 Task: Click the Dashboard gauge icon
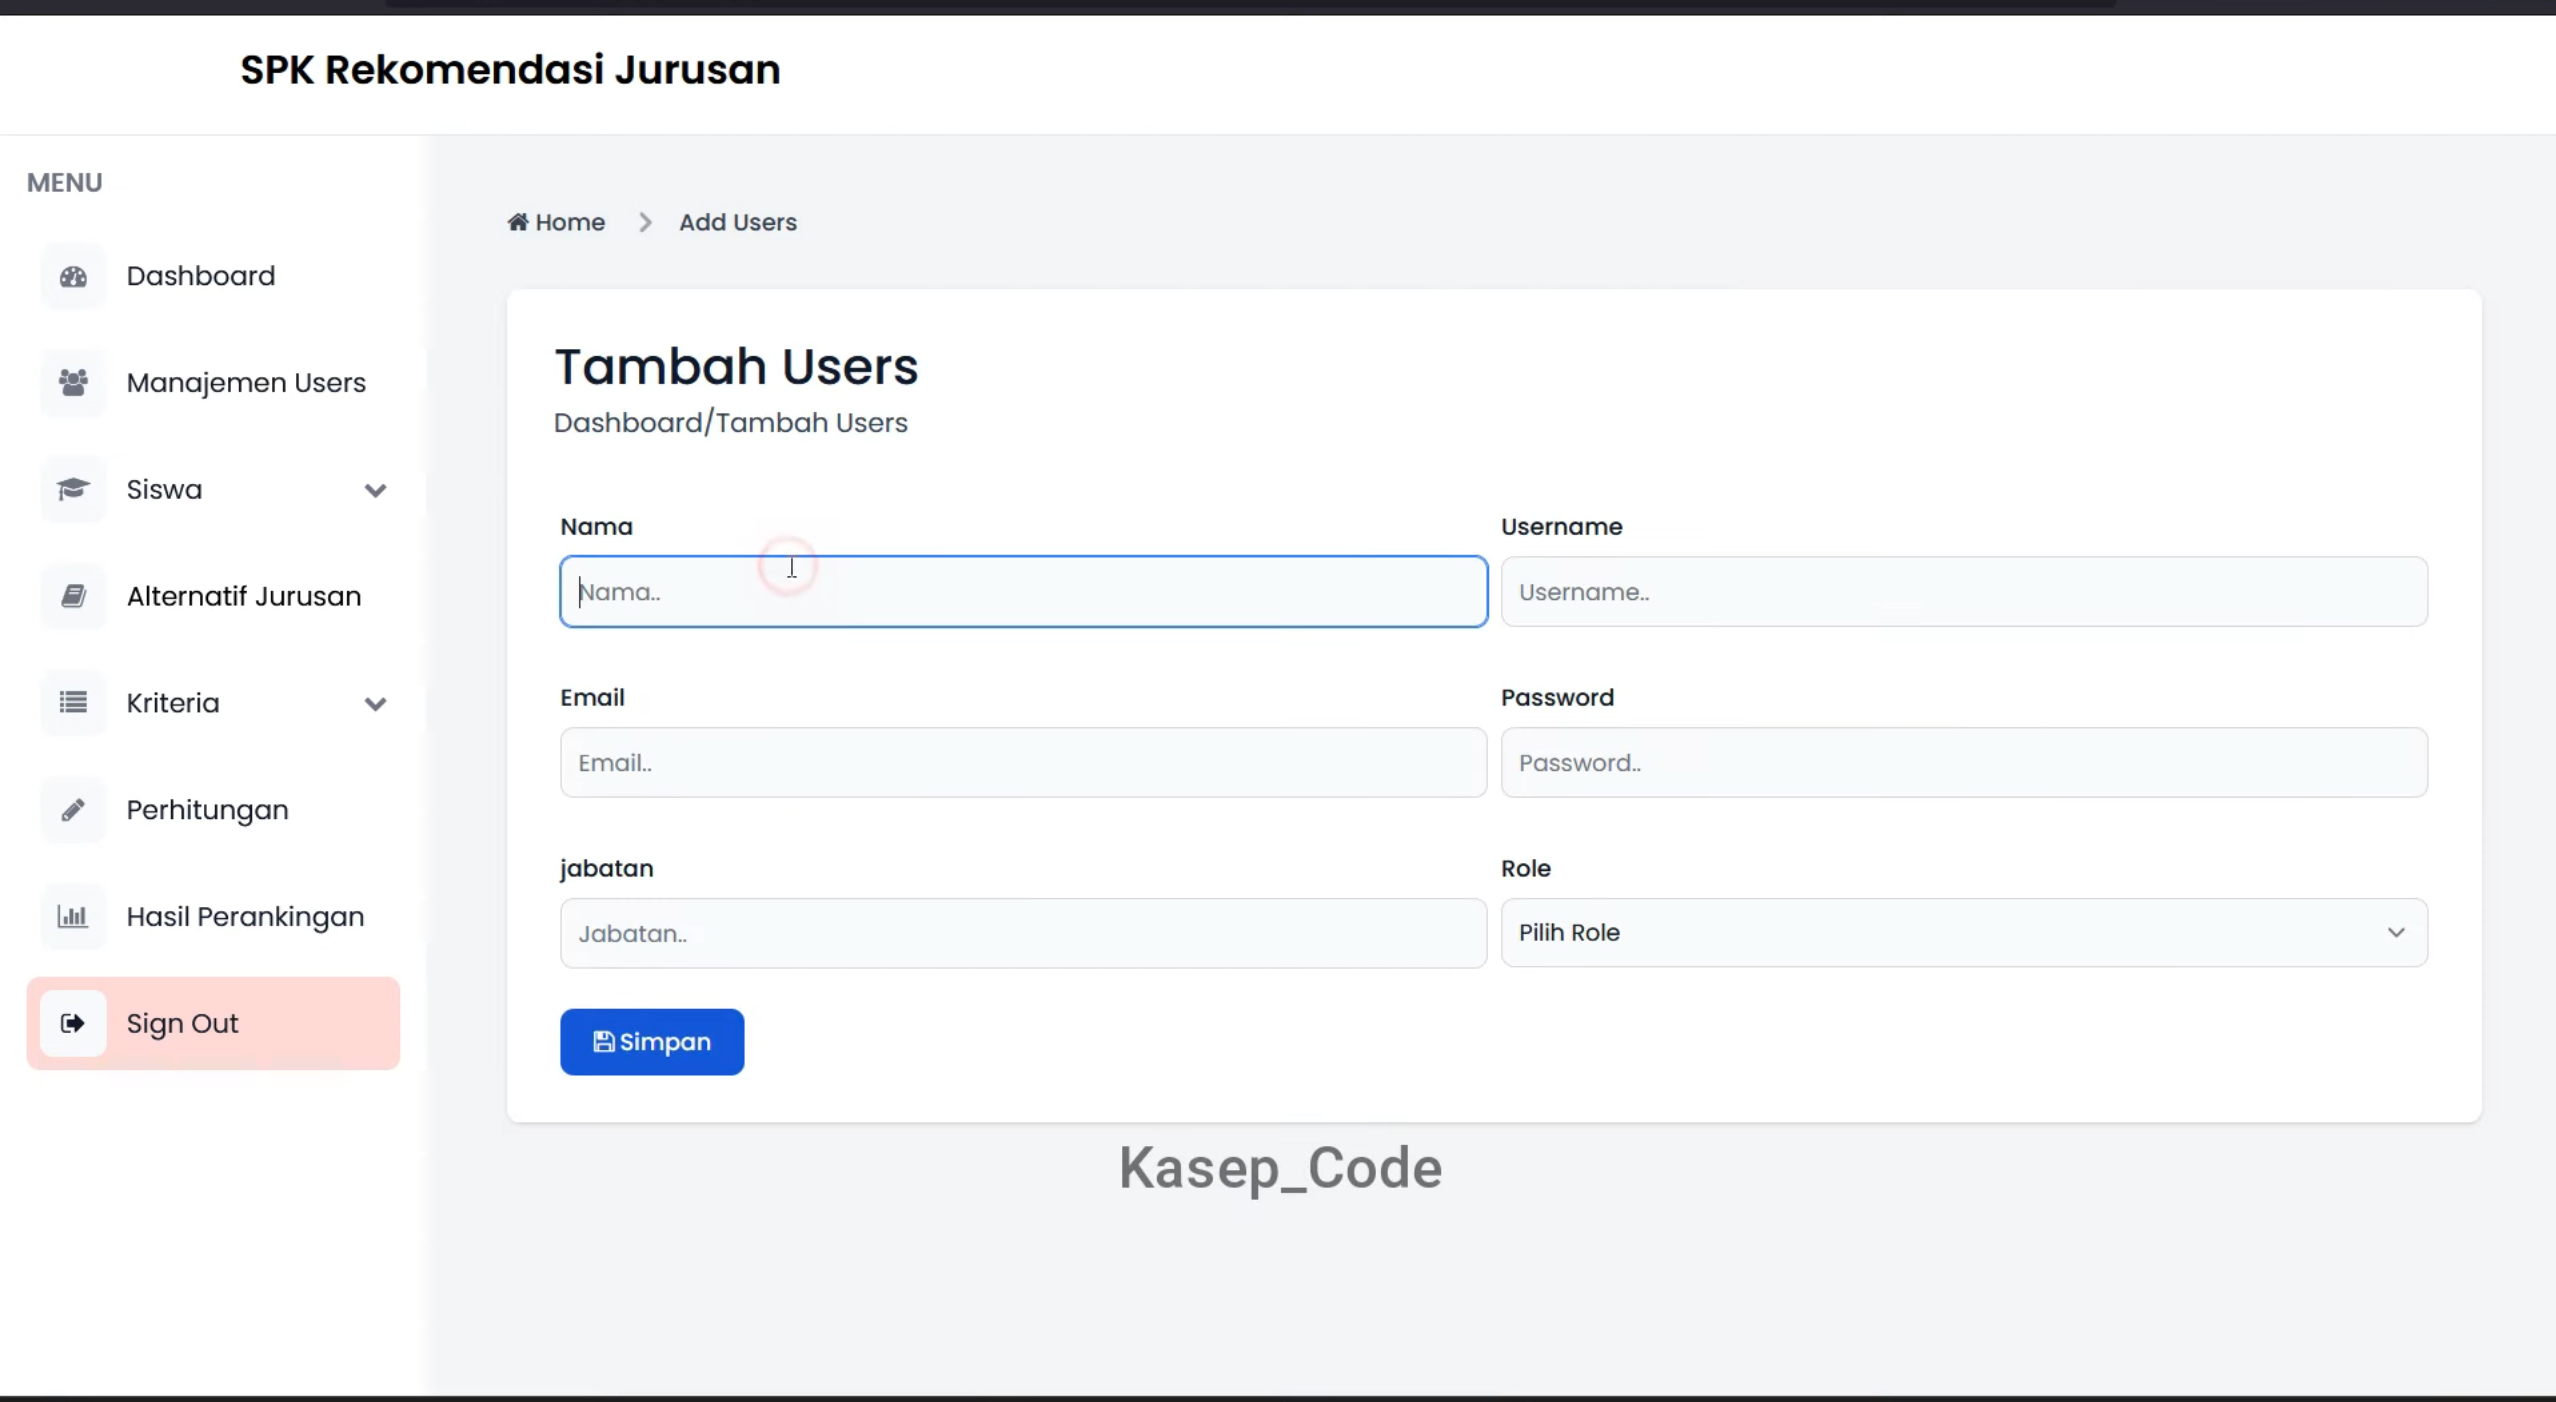pyautogui.click(x=73, y=276)
